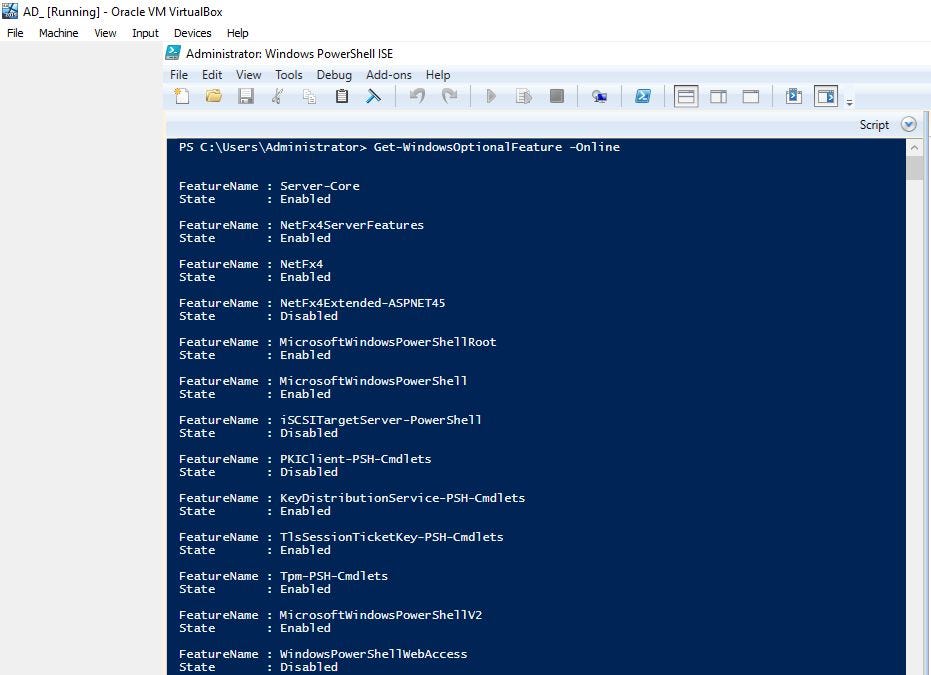The image size is (931, 675).
Task: Open the toolbar overflow dropdown
Action: pyautogui.click(x=848, y=100)
